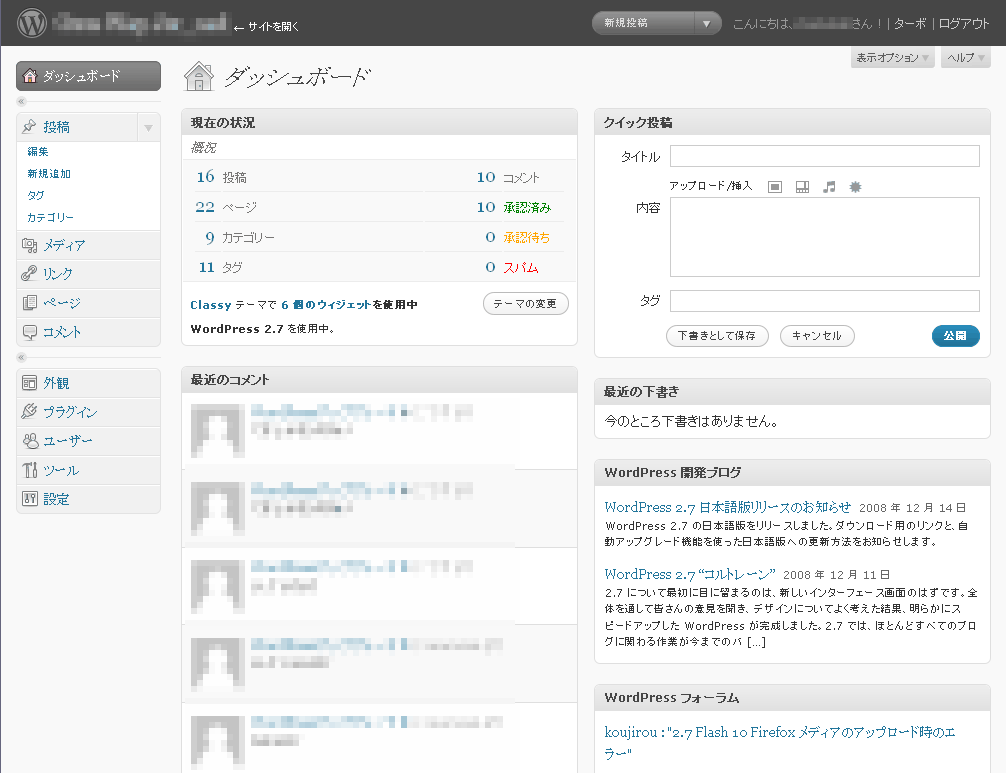
Task: Click 承認待ち pending comments link
Action: click(527, 237)
